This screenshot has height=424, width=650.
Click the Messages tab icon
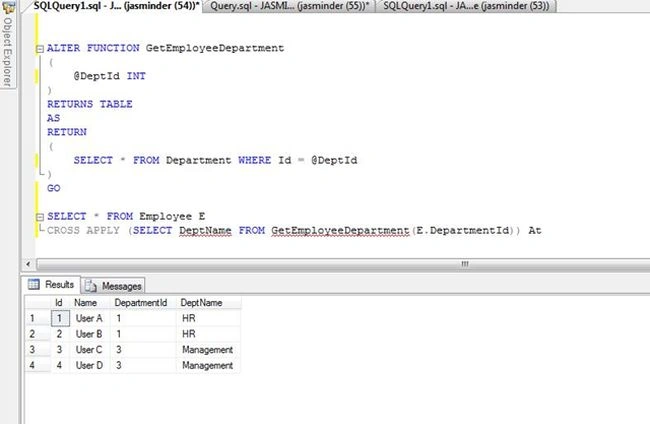[90, 286]
